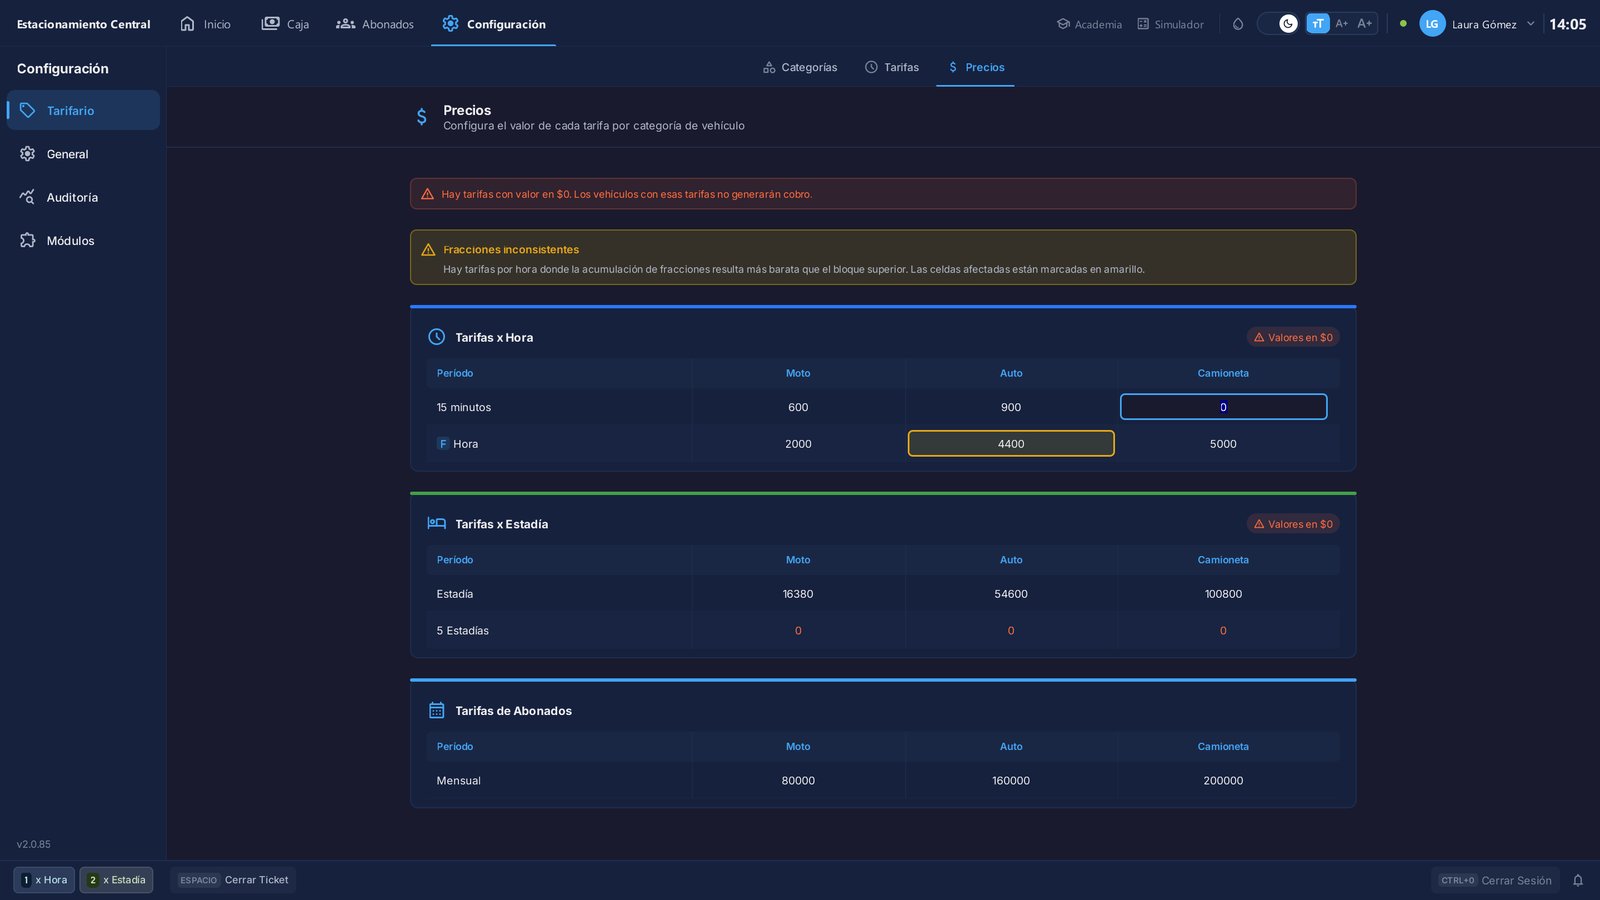Open General settings in sidebar
Screen dimensions: 1600x900
point(83,154)
